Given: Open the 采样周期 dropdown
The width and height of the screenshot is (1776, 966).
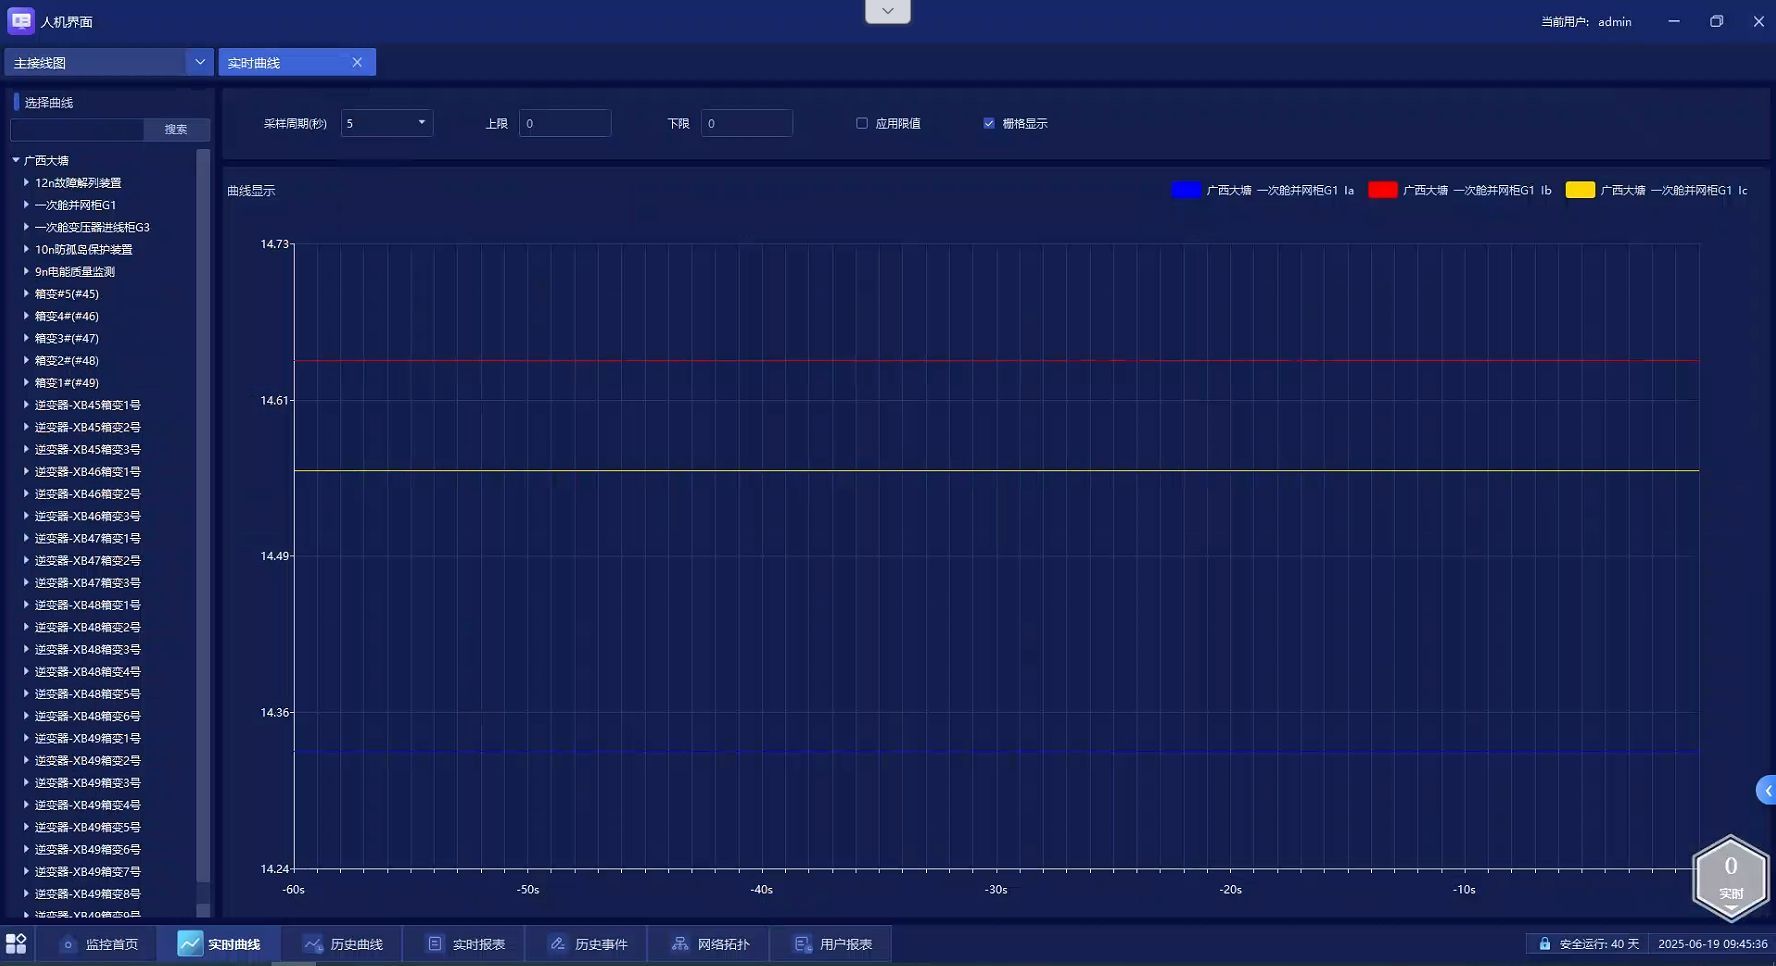Looking at the screenshot, I should [x=387, y=123].
